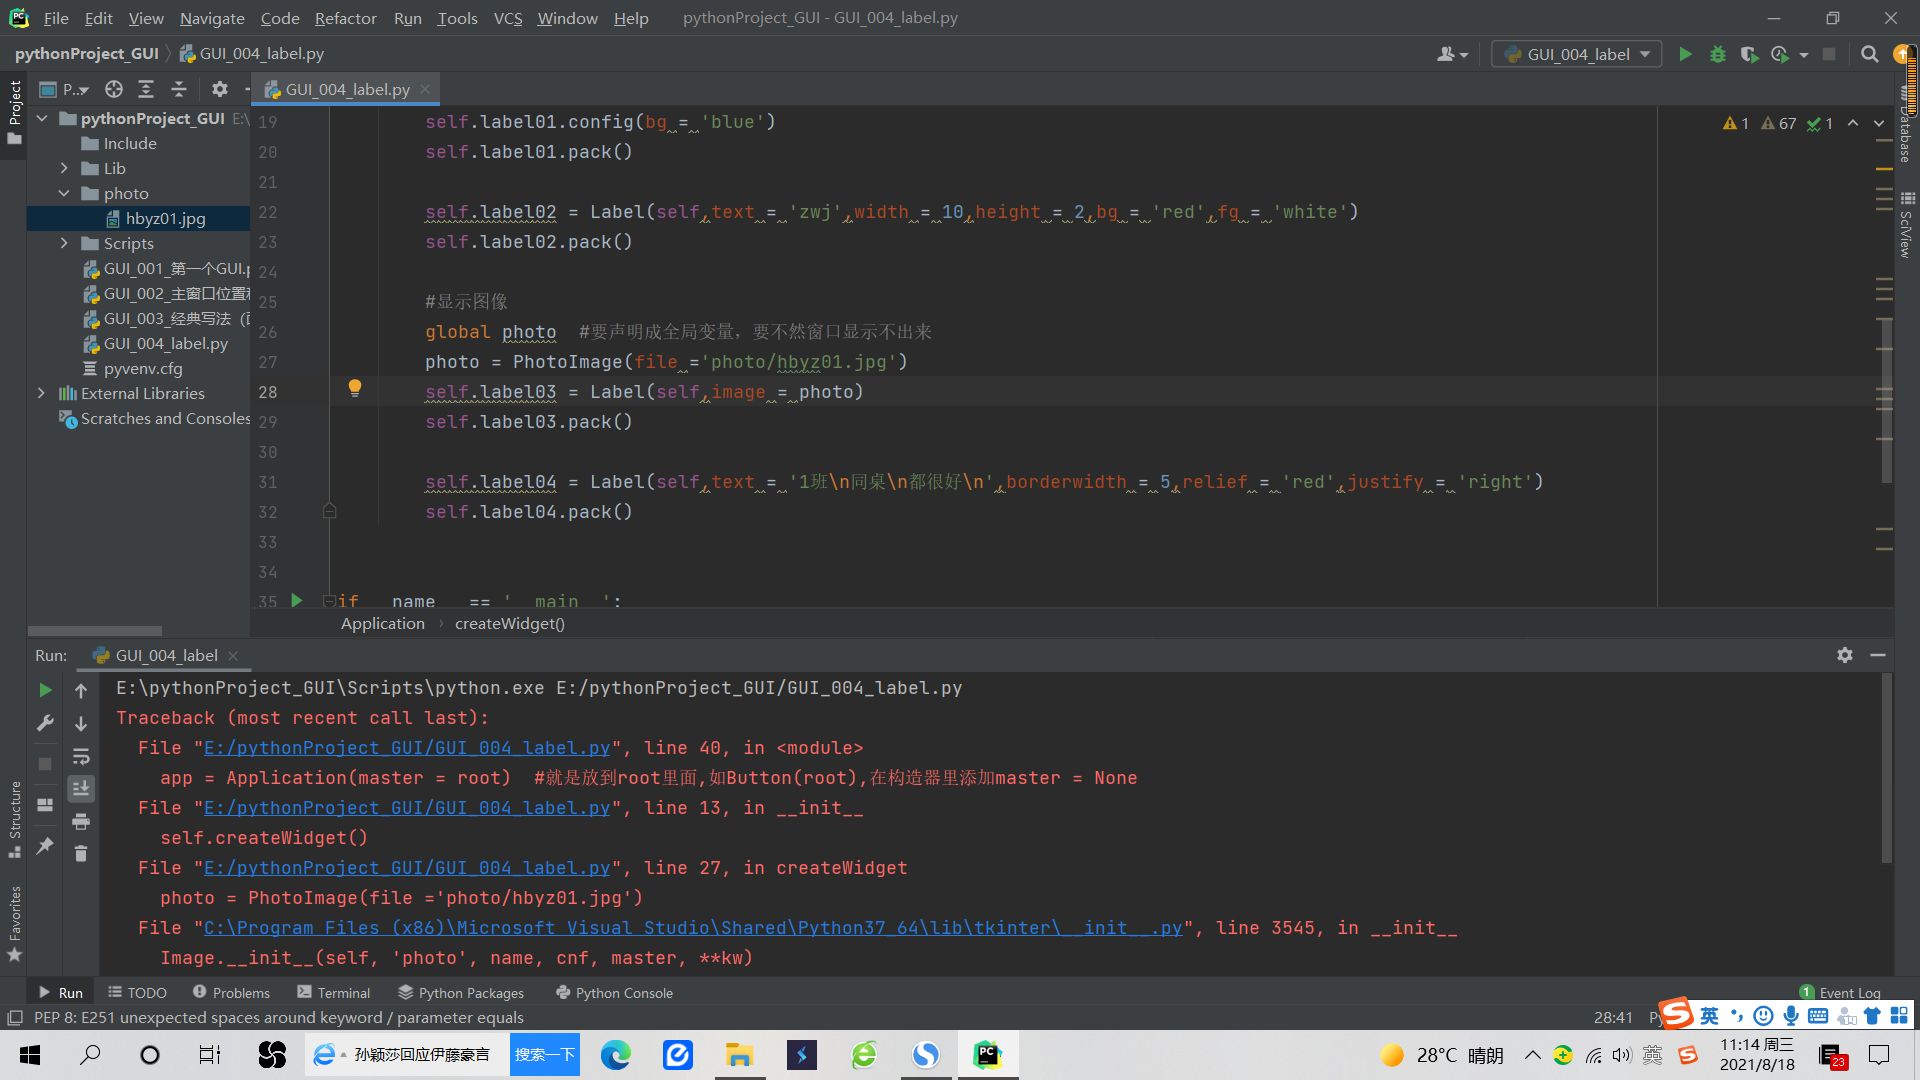Image resolution: width=1920 pixels, height=1080 pixels.
Task: Collapse code fold marker at line 32
Action: click(329, 511)
